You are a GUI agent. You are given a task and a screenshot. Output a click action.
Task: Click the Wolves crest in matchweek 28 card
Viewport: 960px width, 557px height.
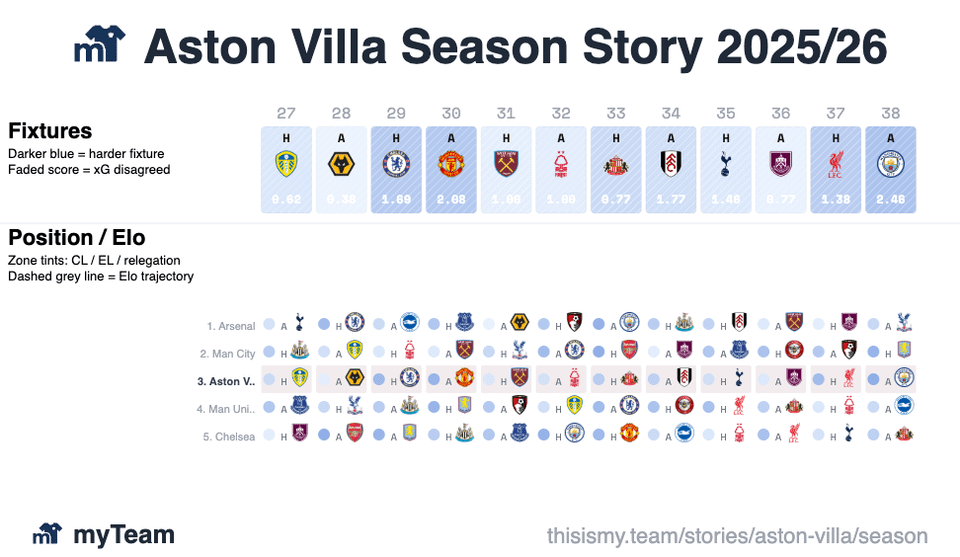(341, 165)
